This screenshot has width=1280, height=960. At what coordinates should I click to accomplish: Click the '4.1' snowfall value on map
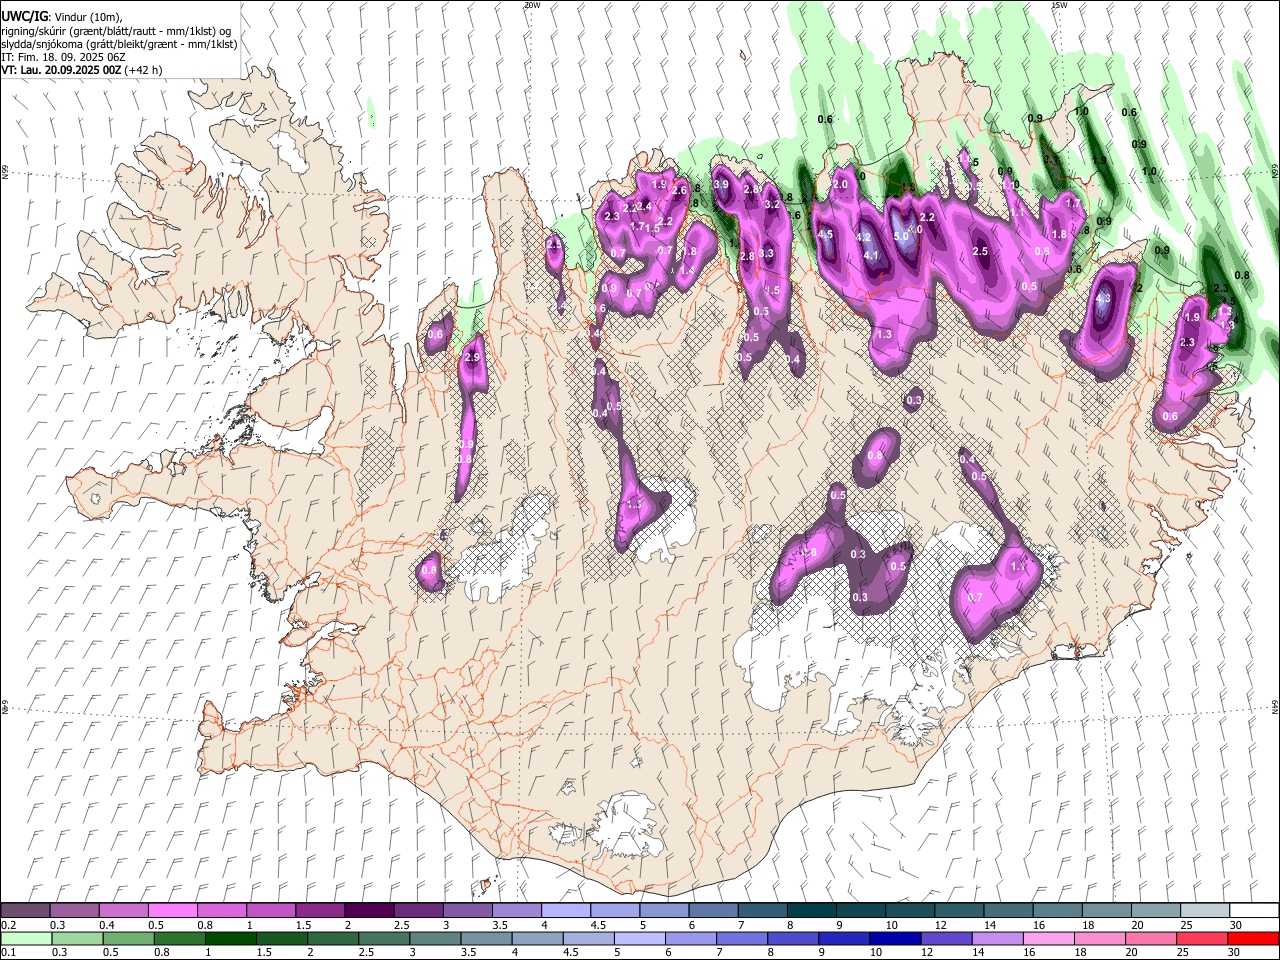tap(871, 255)
